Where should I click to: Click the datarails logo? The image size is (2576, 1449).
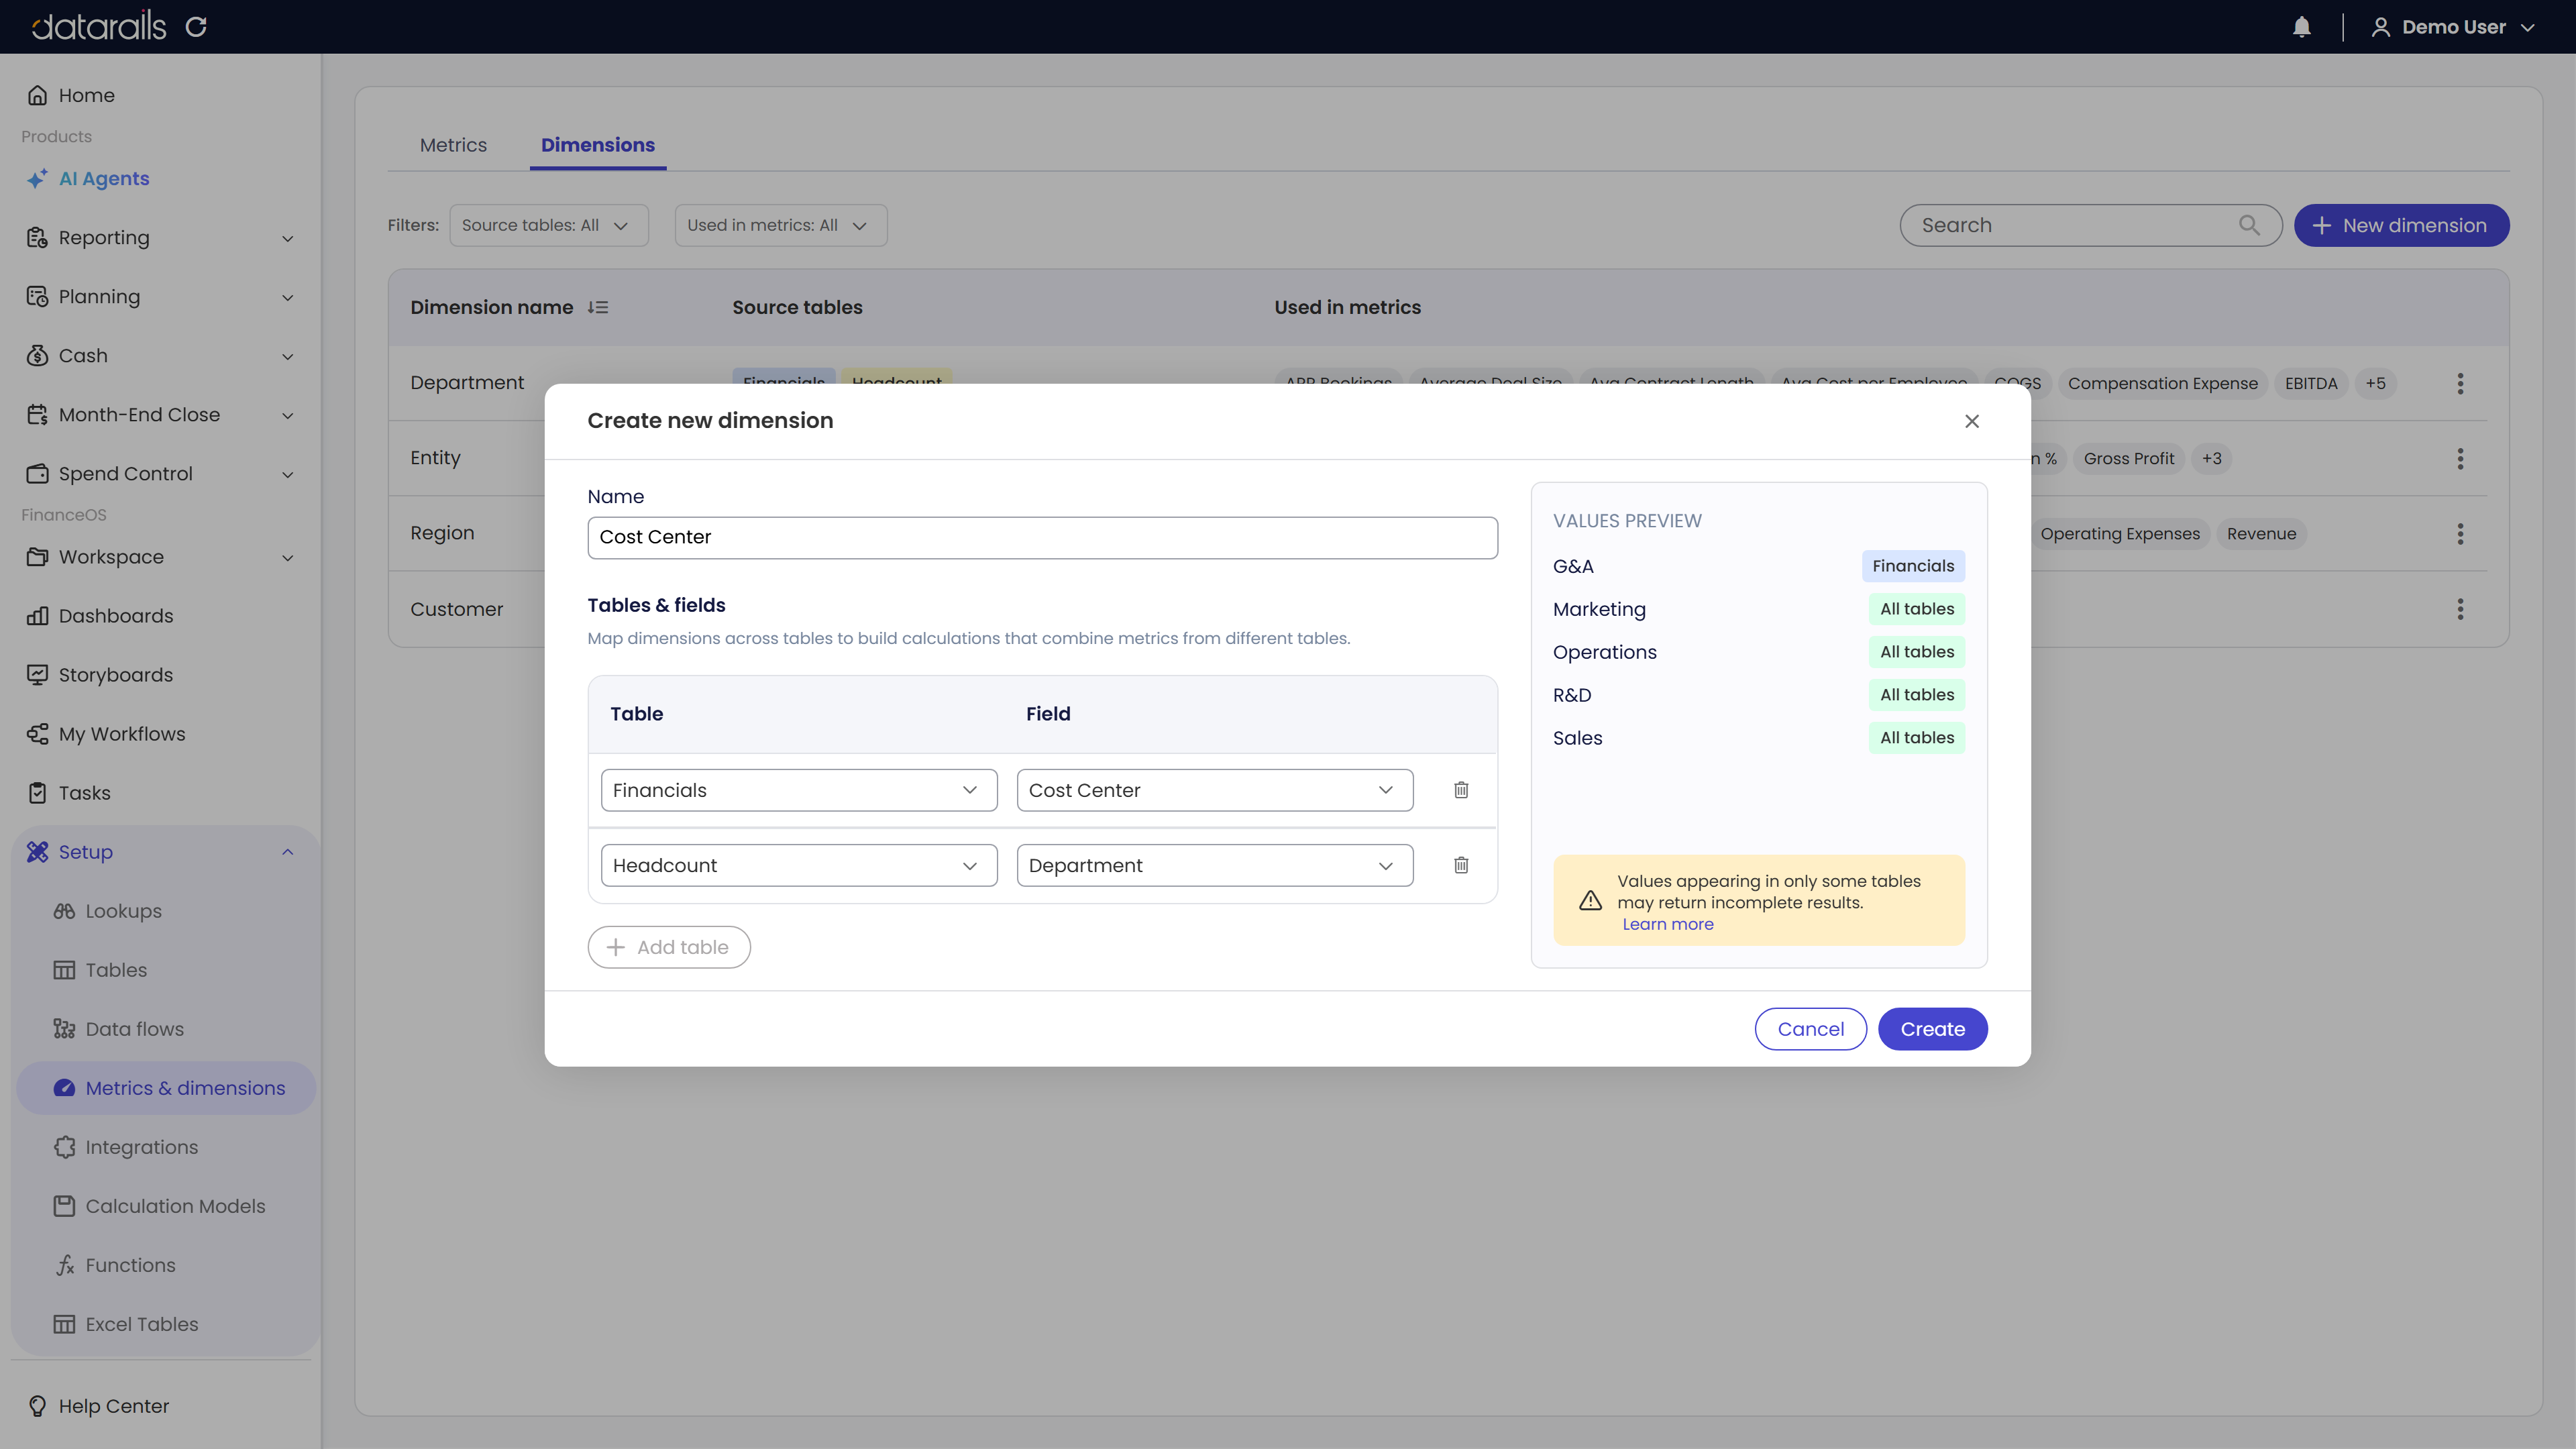[98, 27]
